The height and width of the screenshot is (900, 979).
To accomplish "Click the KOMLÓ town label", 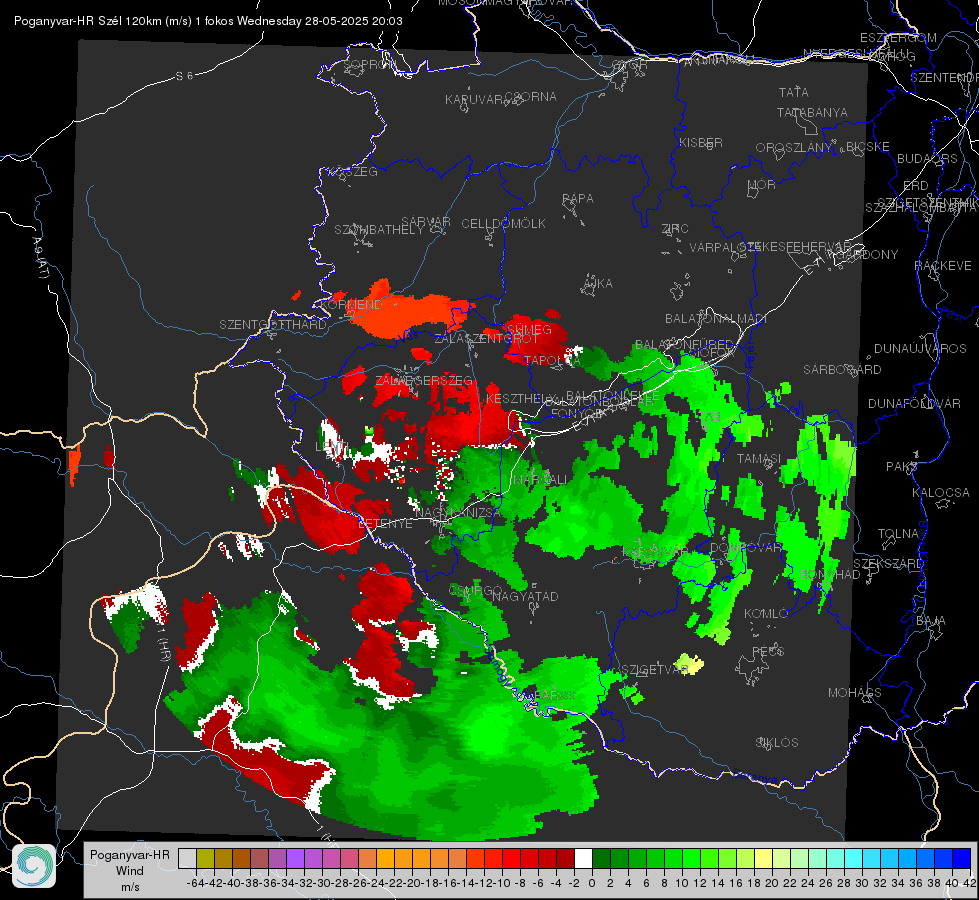I will [x=766, y=614].
